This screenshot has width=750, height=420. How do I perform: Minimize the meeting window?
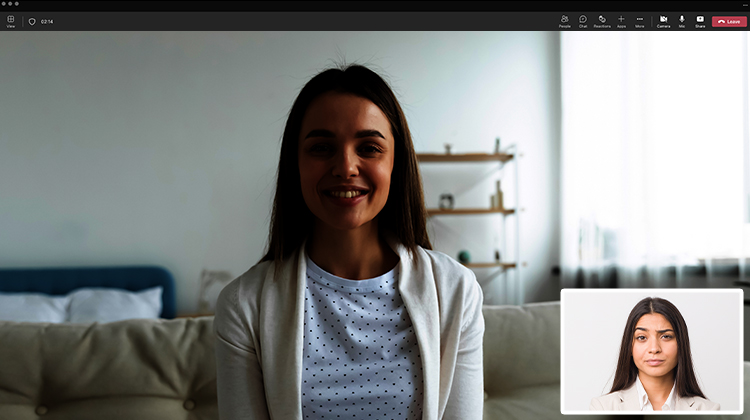(10, 4)
